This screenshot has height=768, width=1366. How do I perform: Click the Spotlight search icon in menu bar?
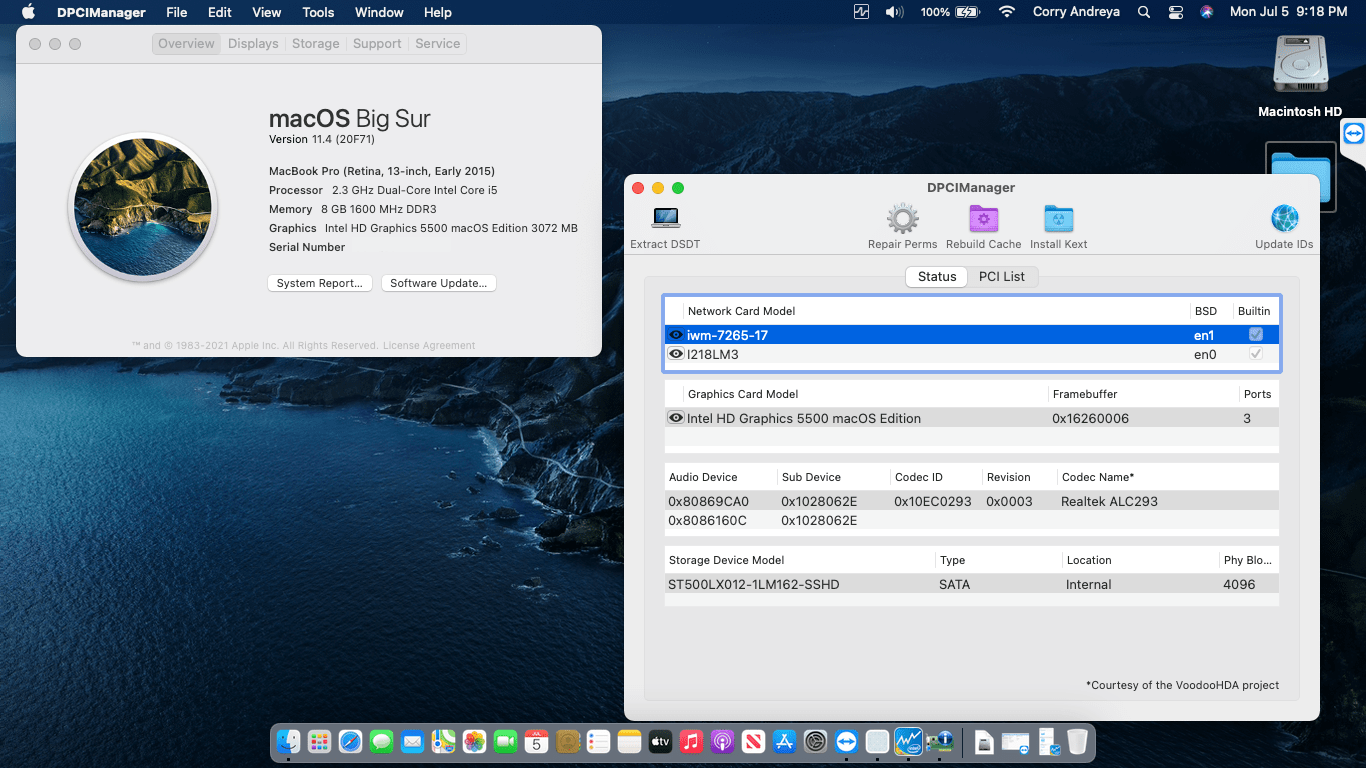click(x=1144, y=12)
